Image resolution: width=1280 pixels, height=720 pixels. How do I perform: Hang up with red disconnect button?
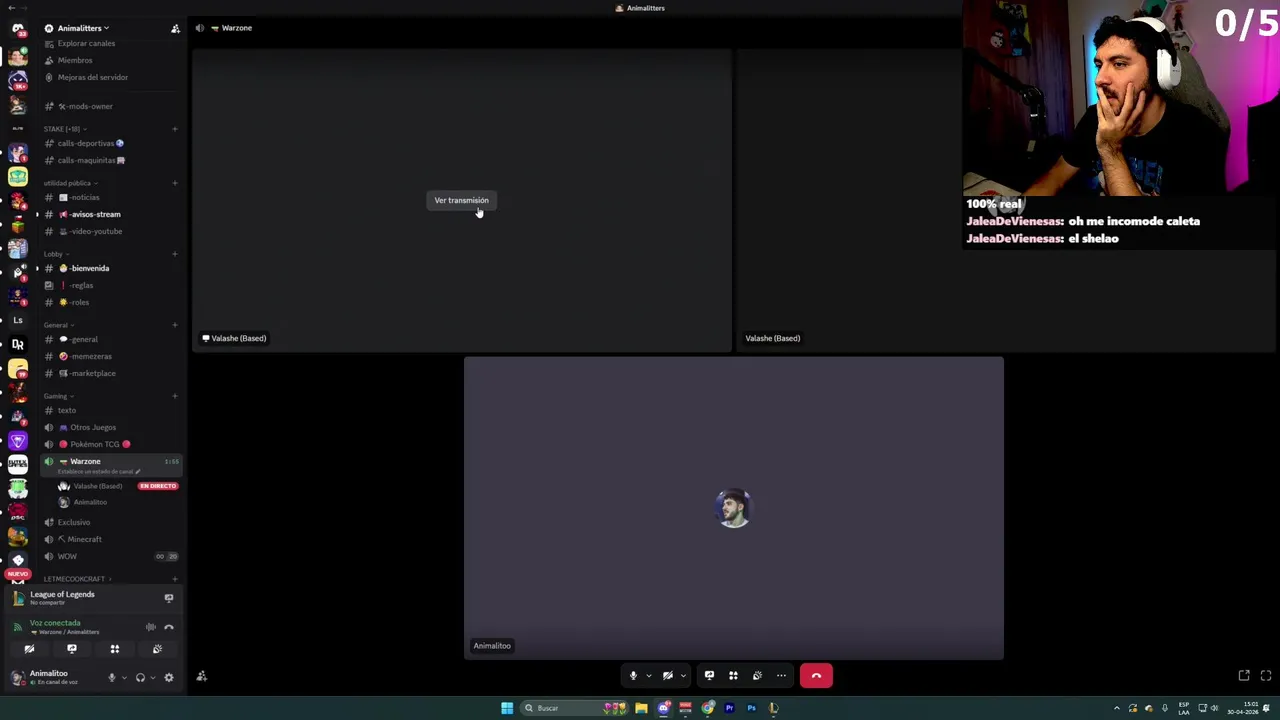click(816, 676)
